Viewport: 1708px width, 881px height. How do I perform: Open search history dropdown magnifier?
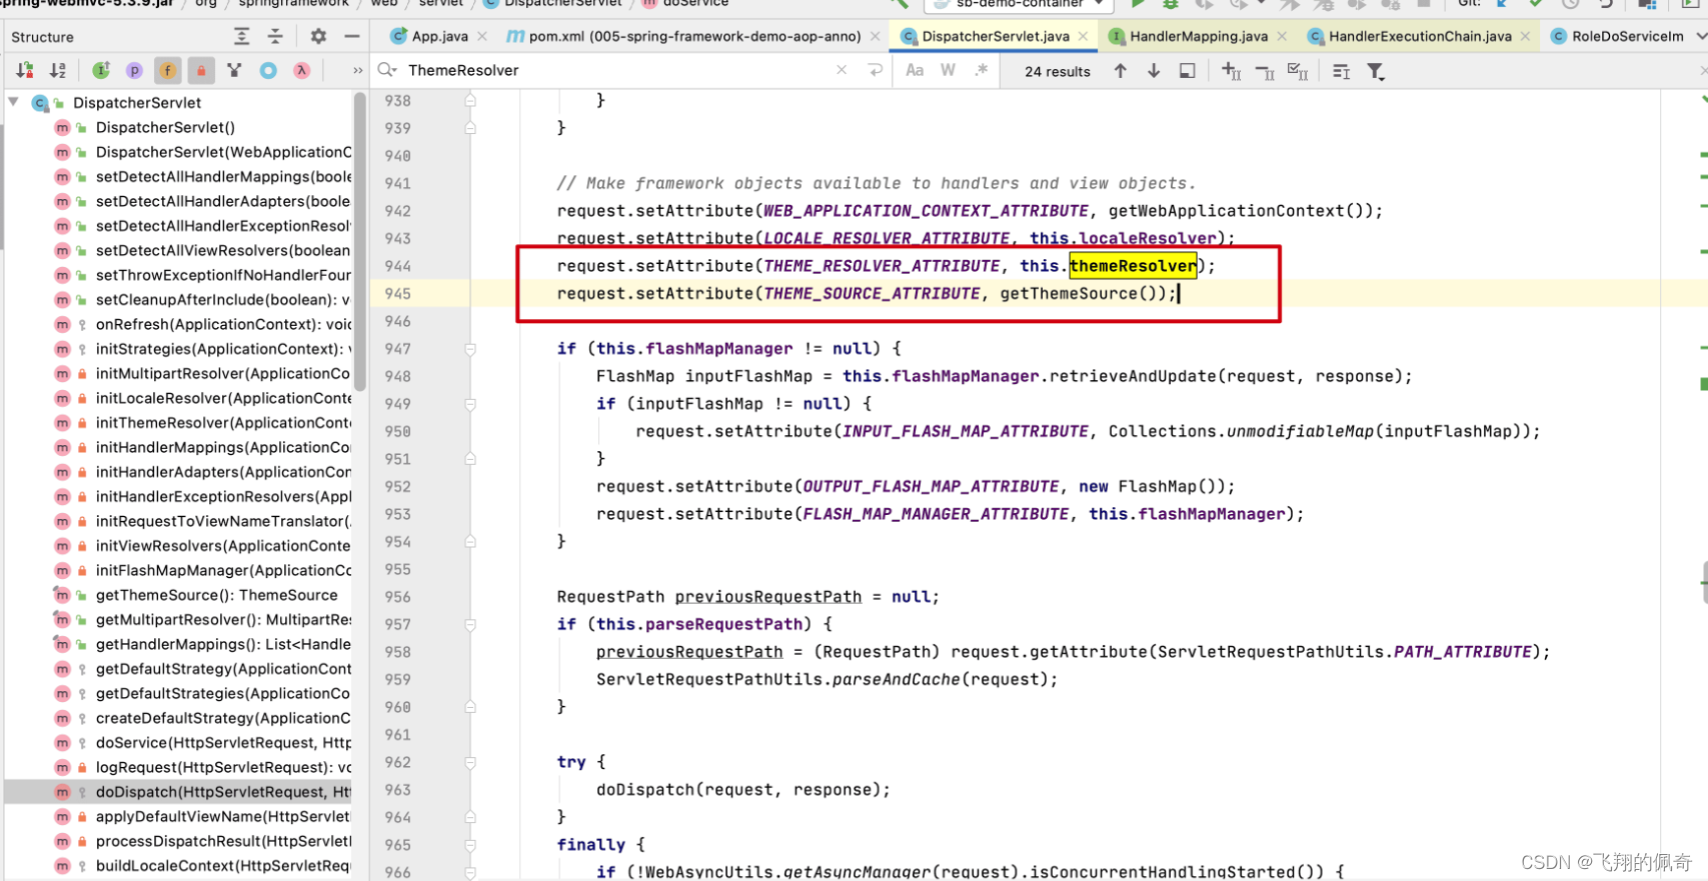point(386,70)
